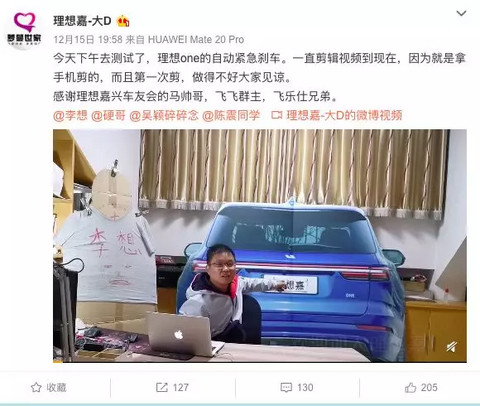Open the @吴颖碎碎念 mention
Screen dimensions: 480x406
click(x=164, y=115)
